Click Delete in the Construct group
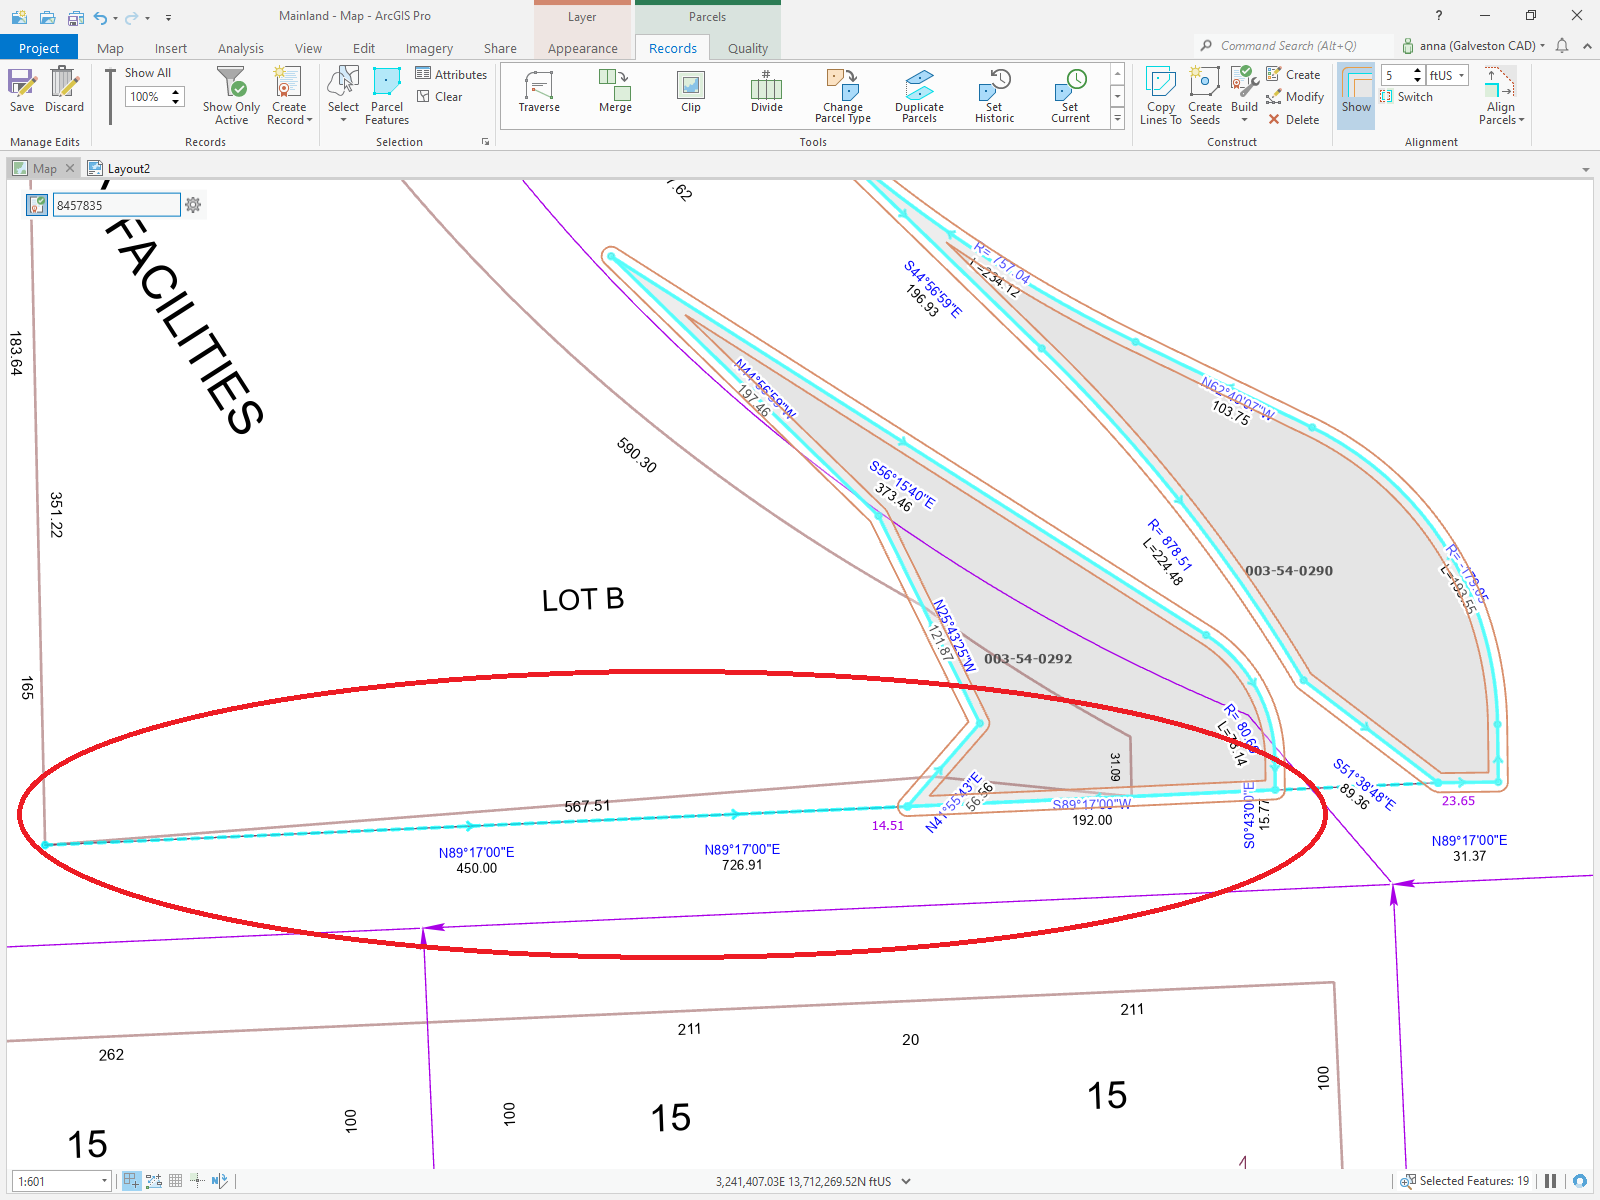1600x1200 pixels. [1294, 120]
